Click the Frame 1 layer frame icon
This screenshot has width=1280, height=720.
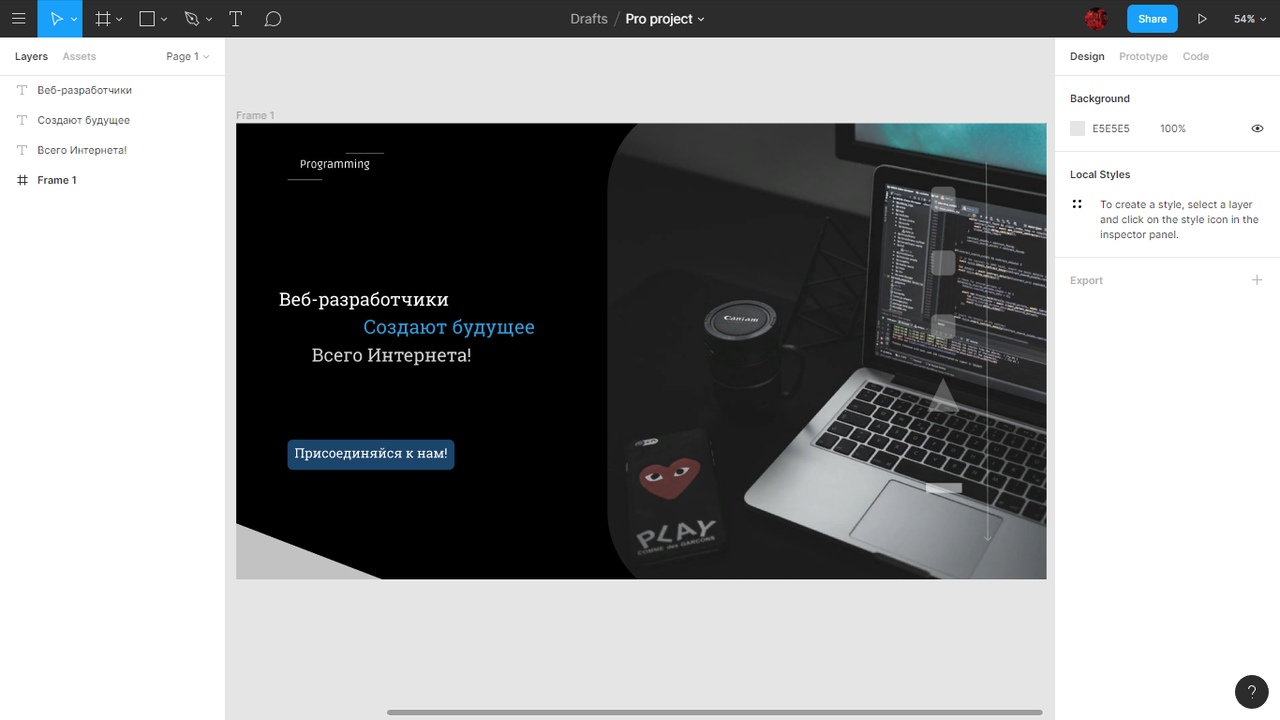pyautogui.click(x=22, y=180)
